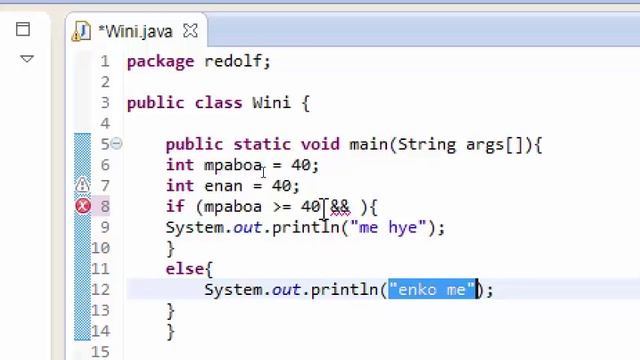
Task: Click 'println' on line 12
Action: pos(345,290)
